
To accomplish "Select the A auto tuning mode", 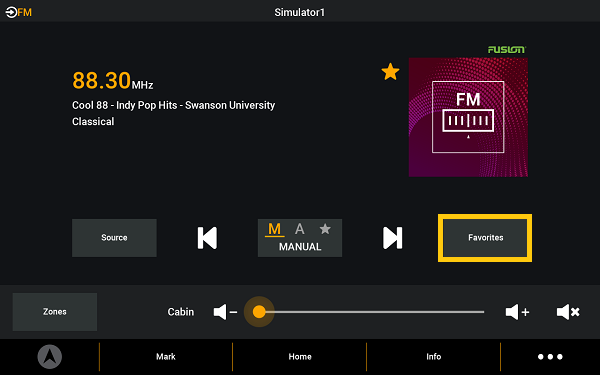I will click(x=300, y=229).
